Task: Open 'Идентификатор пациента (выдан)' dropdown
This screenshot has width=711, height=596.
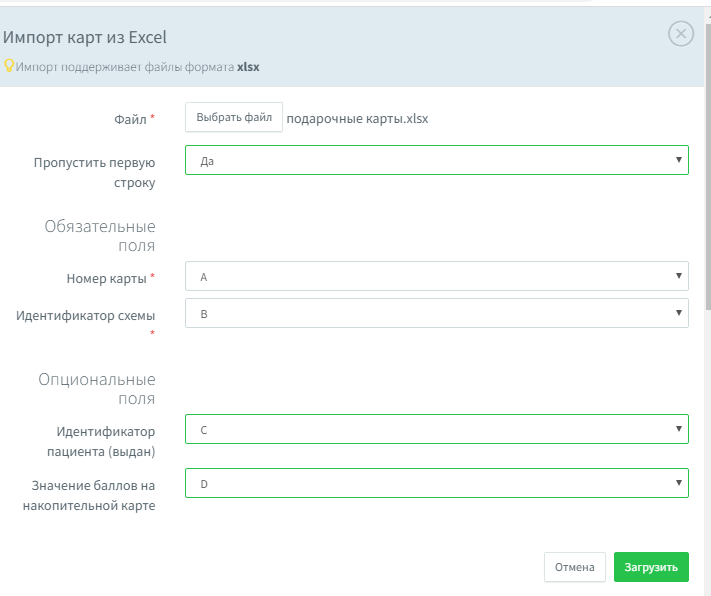Action: pos(437,429)
